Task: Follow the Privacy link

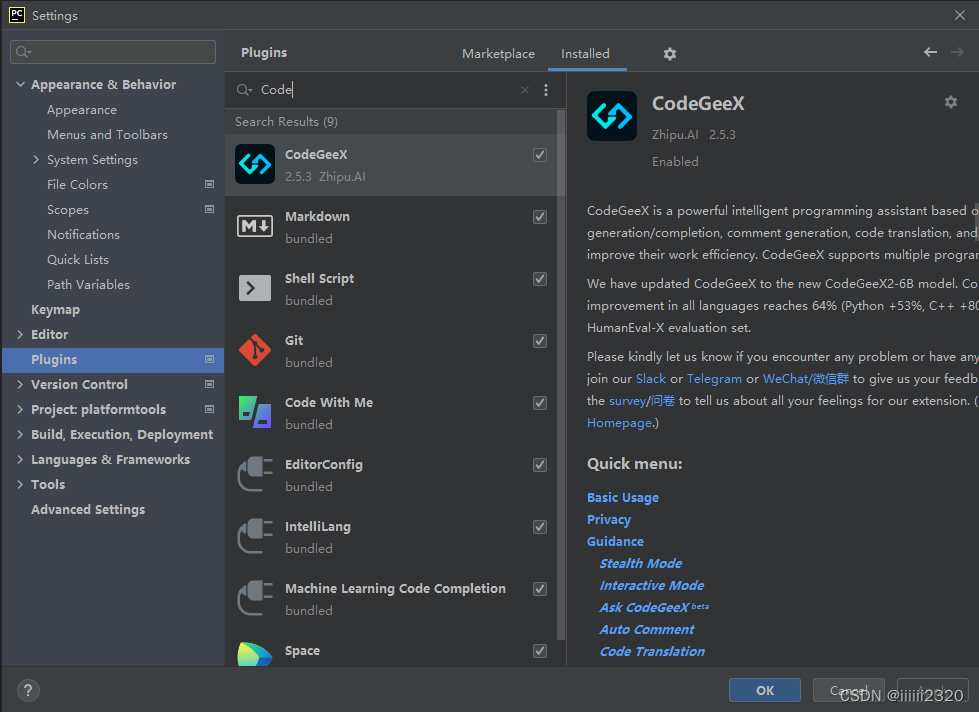Action: tap(609, 520)
